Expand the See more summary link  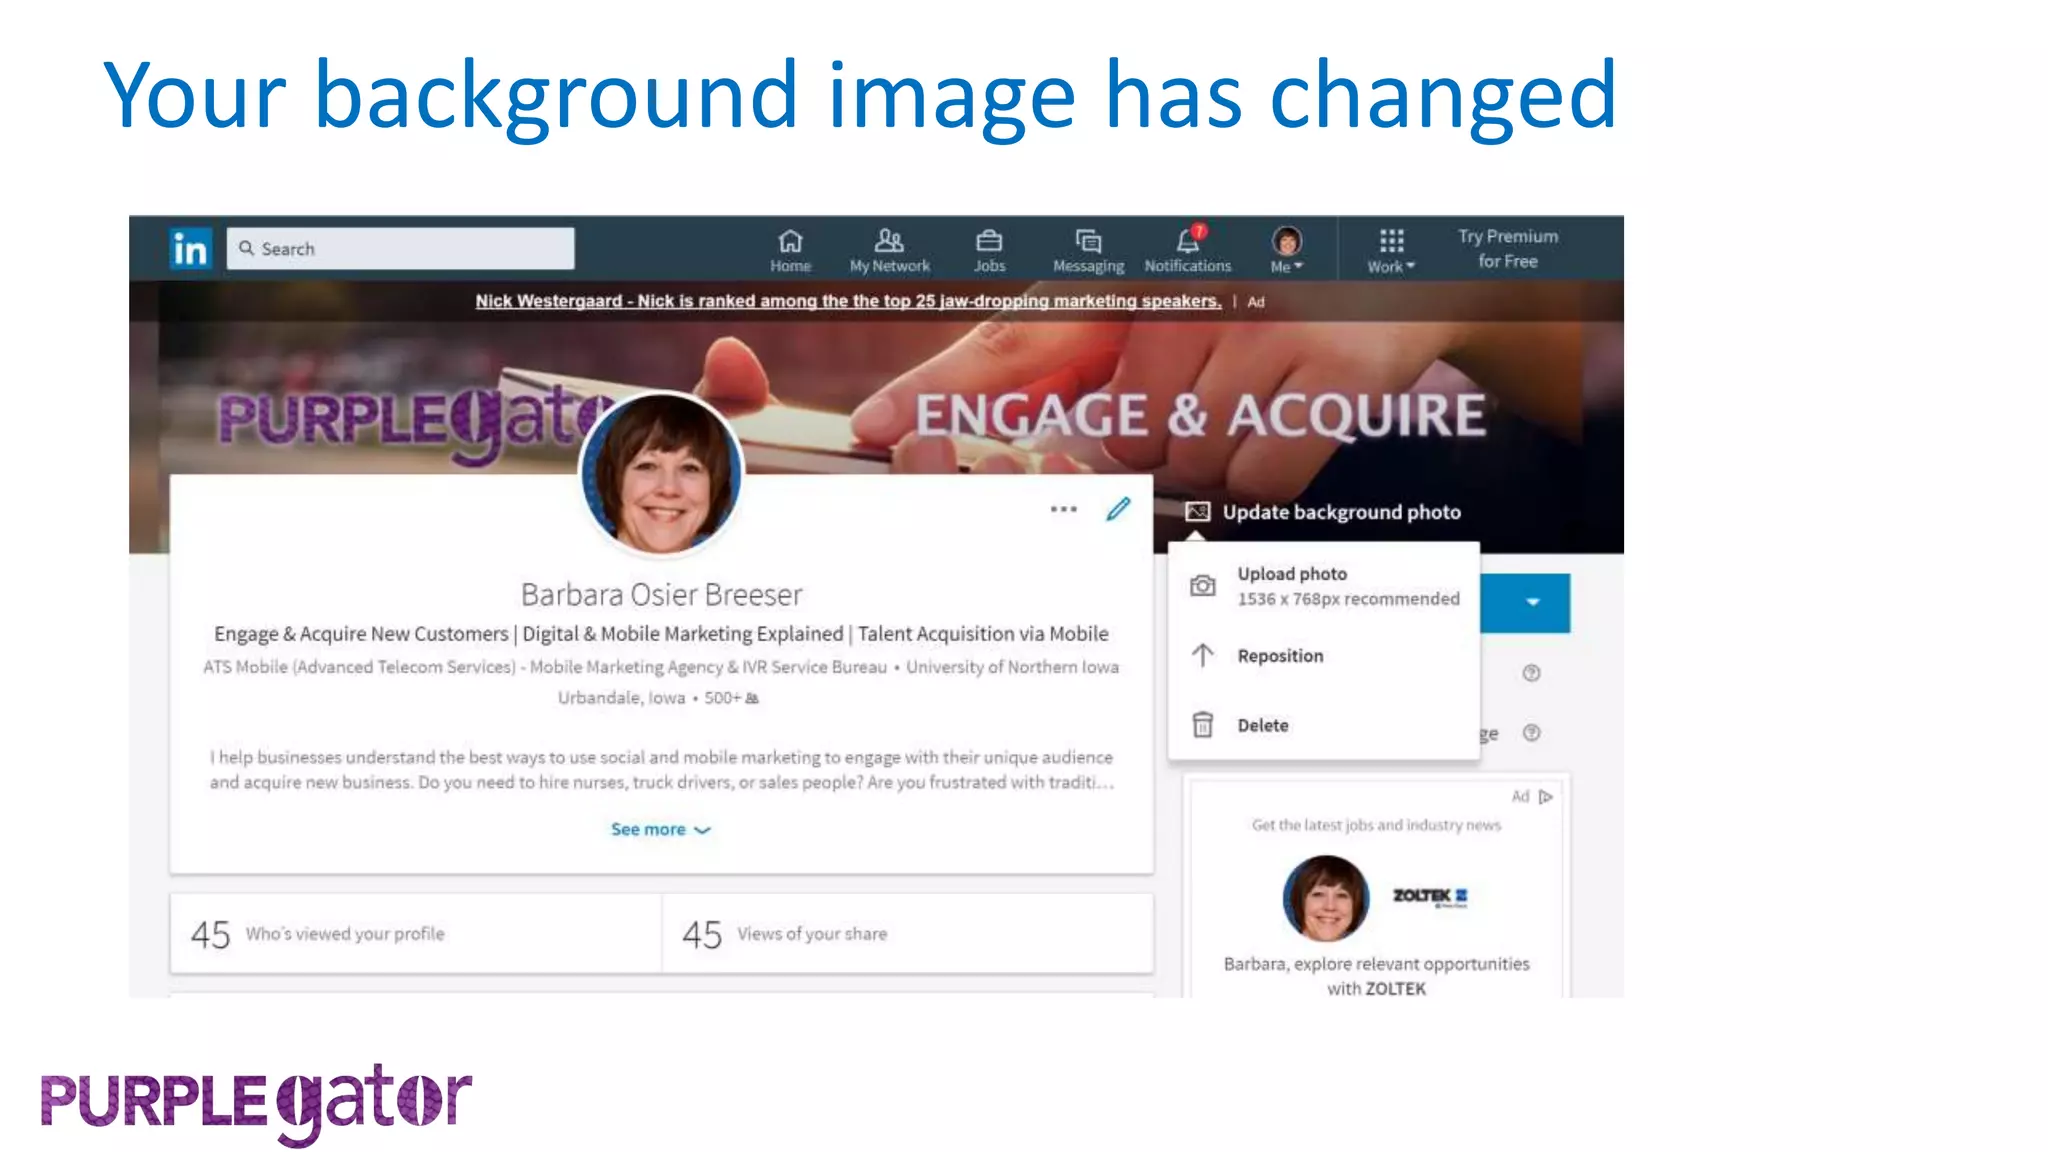click(660, 829)
